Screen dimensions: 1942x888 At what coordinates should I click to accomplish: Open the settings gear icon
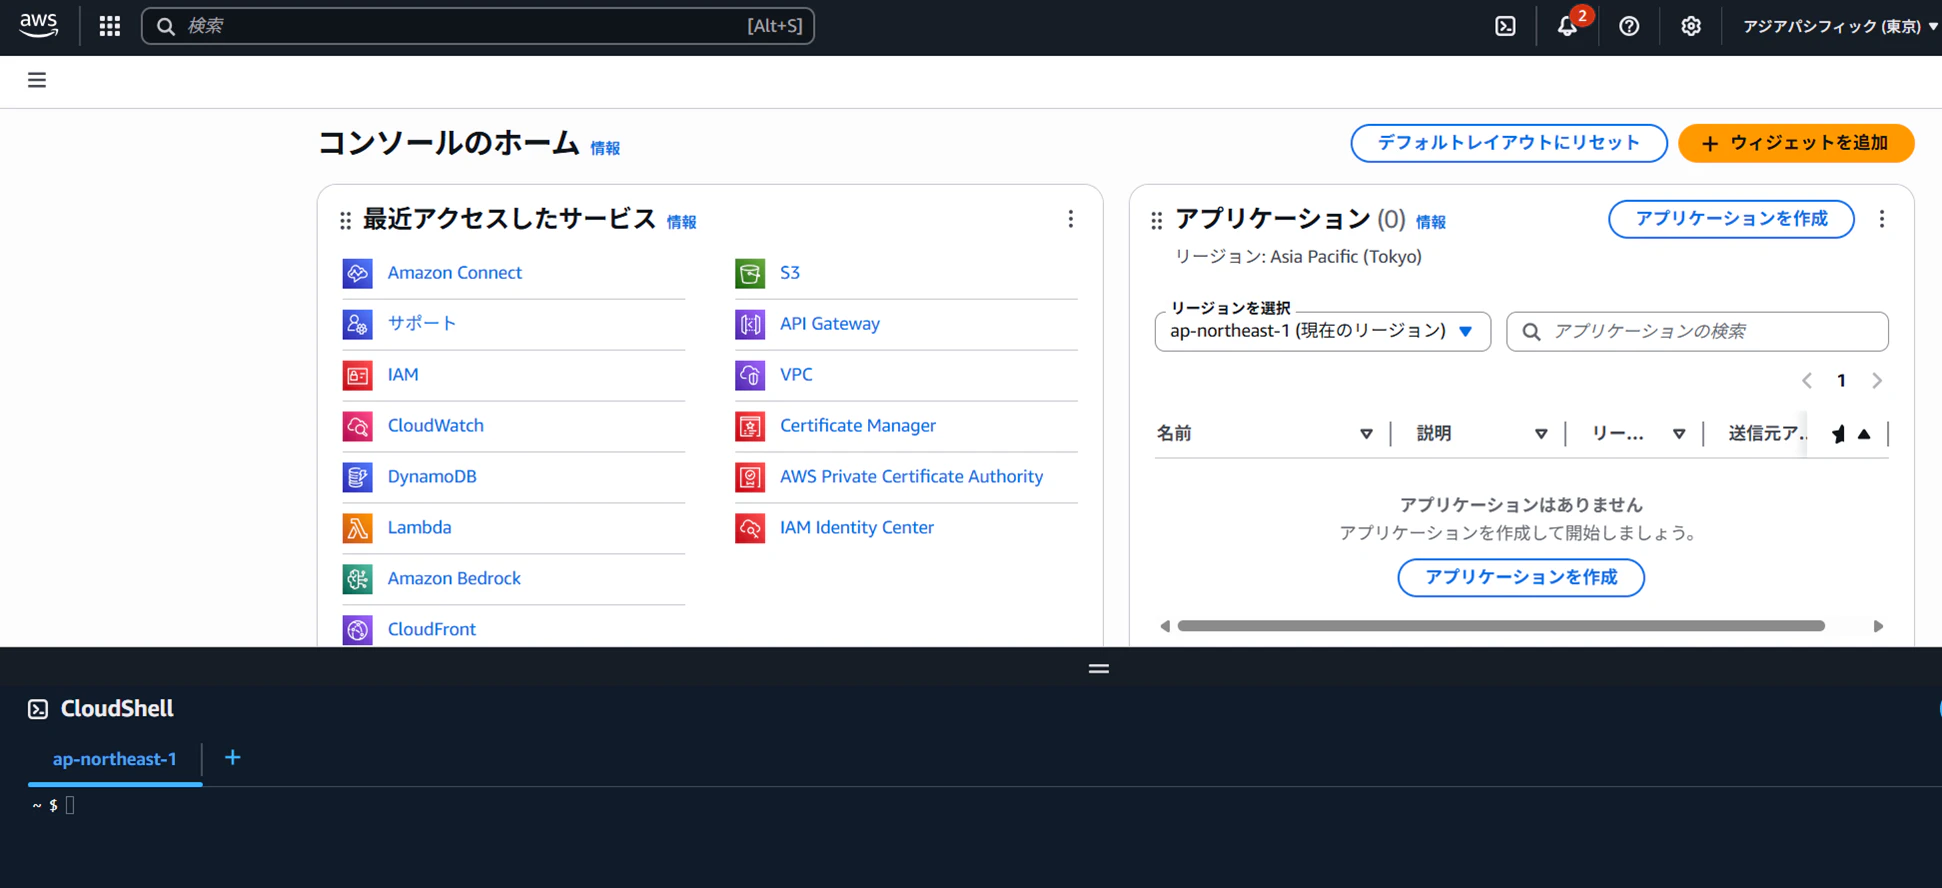1690,26
